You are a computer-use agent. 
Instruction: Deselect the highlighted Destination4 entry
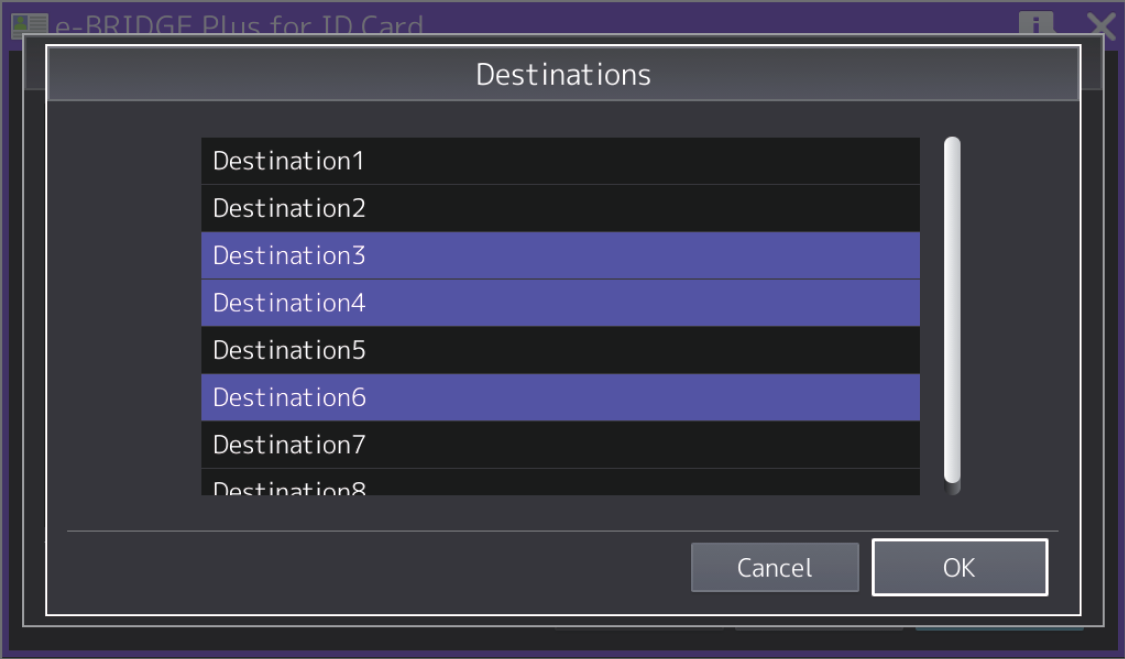click(x=560, y=303)
